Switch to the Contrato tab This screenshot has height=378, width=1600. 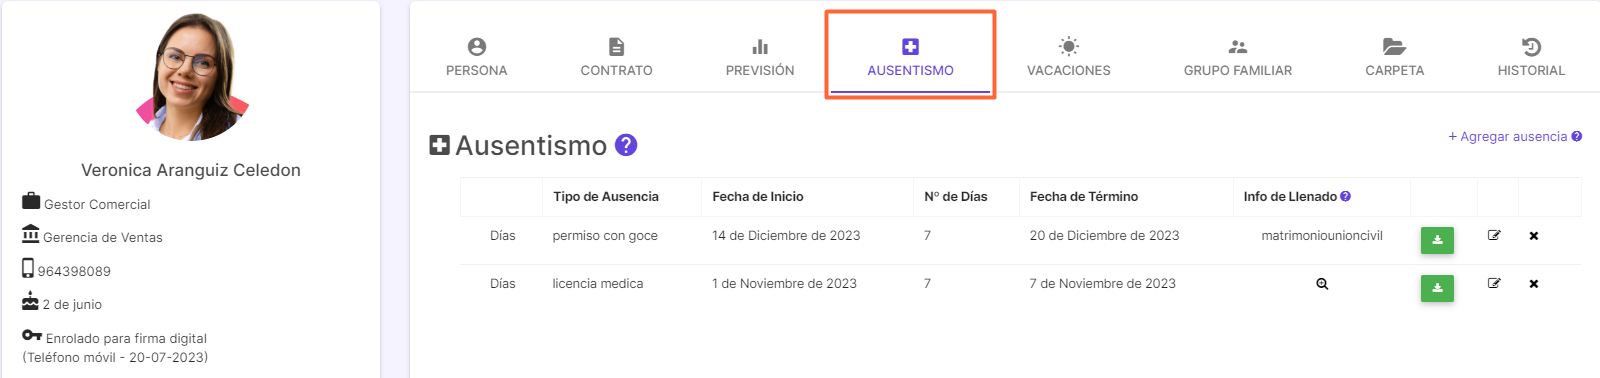click(616, 57)
